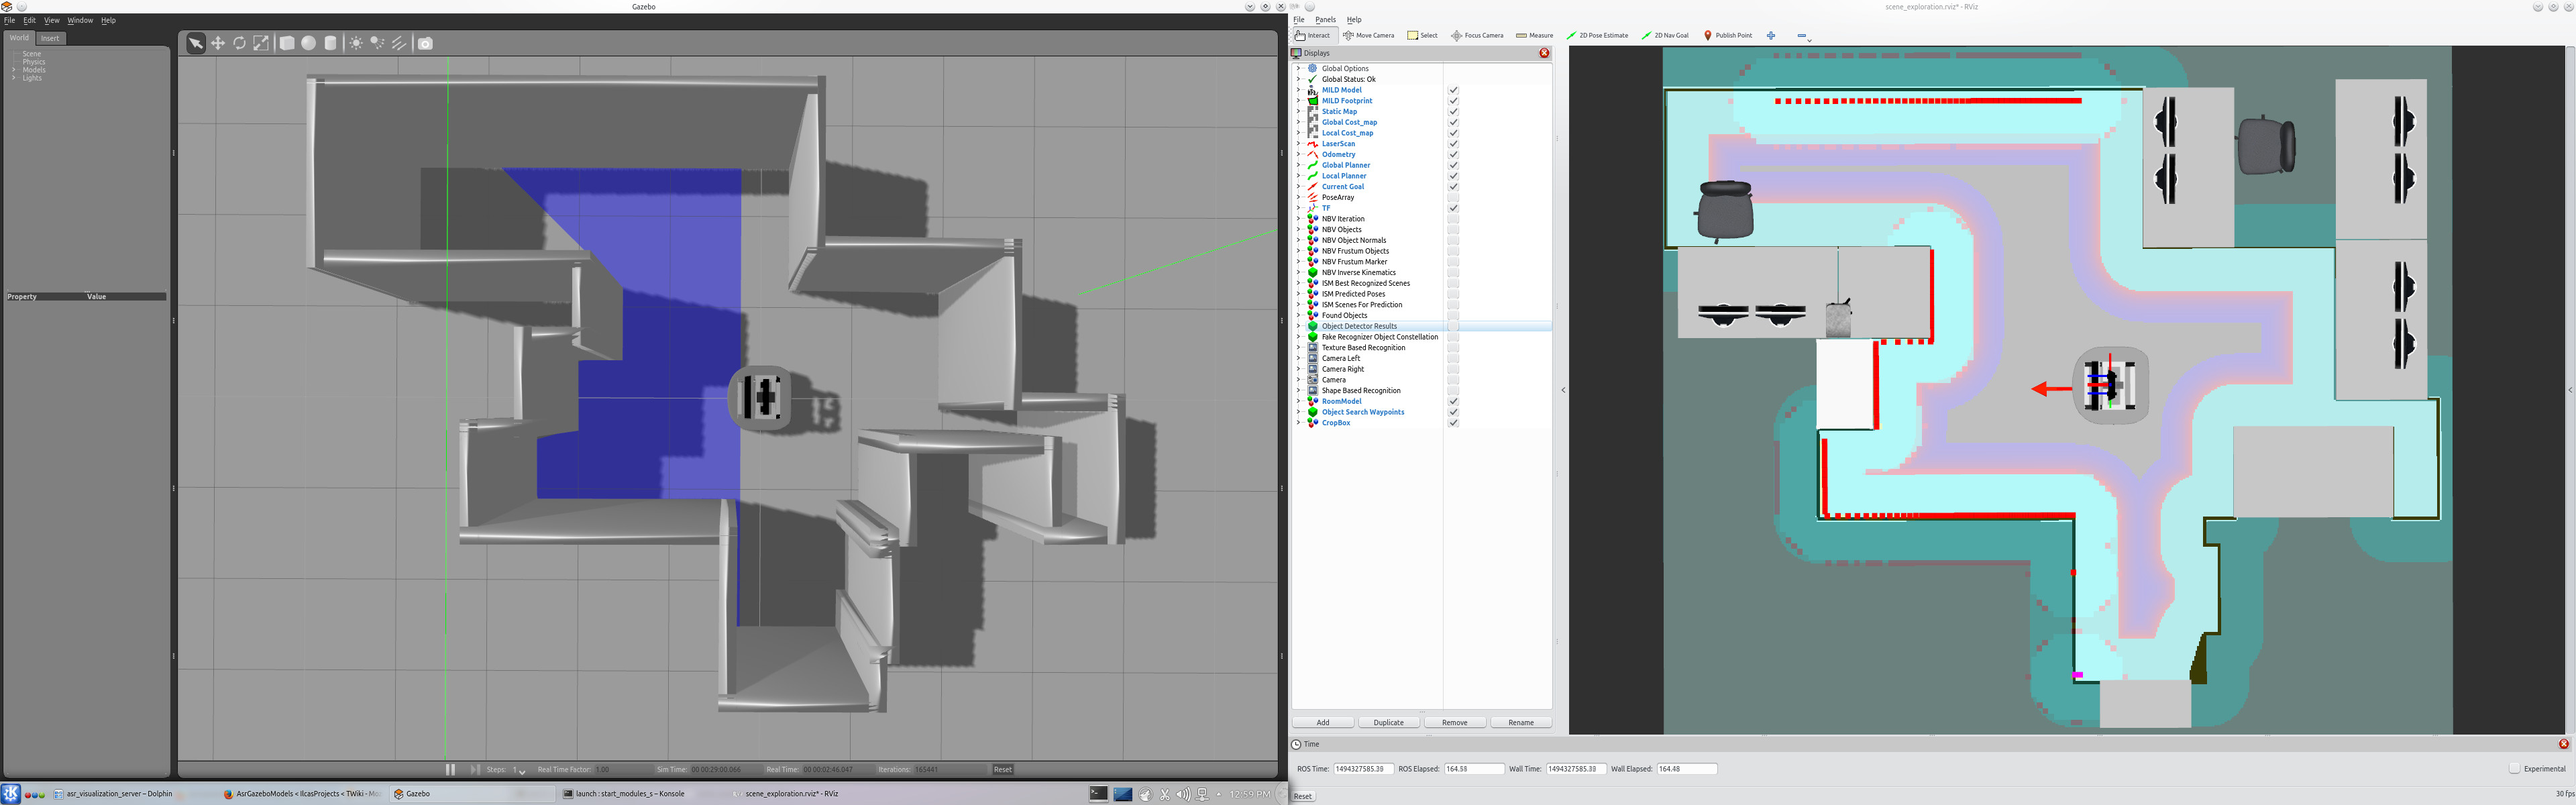Insert a cylinder shape in Gazebo

point(331,43)
